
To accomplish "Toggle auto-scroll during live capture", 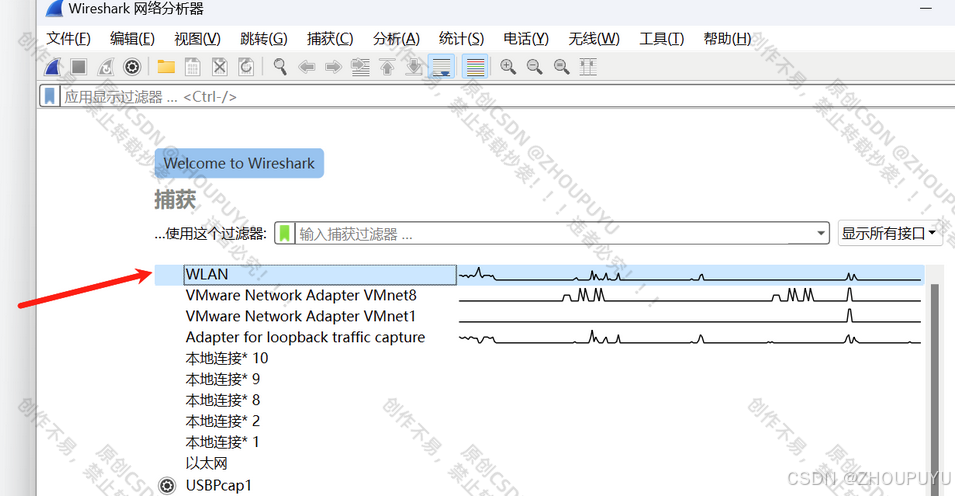I will pos(442,66).
